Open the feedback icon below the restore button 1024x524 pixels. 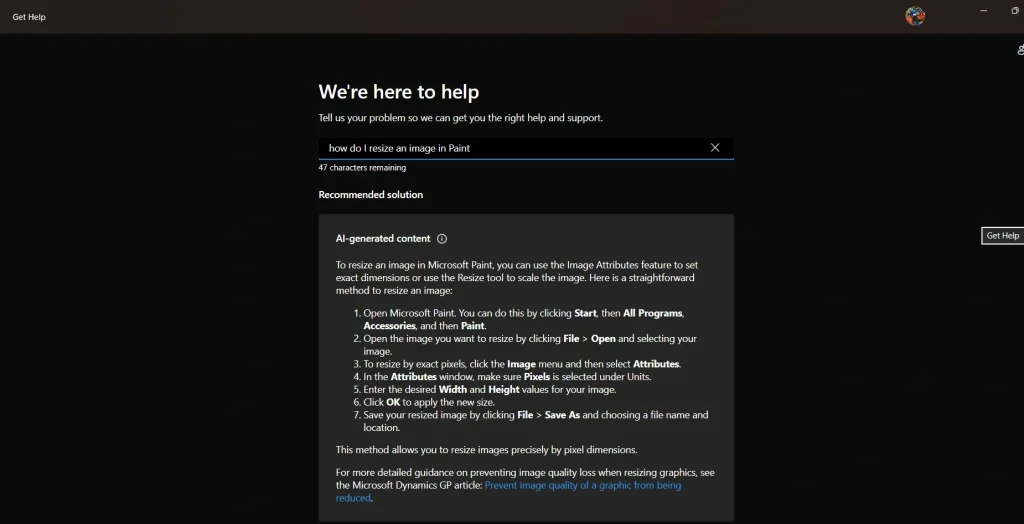tap(1020, 50)
